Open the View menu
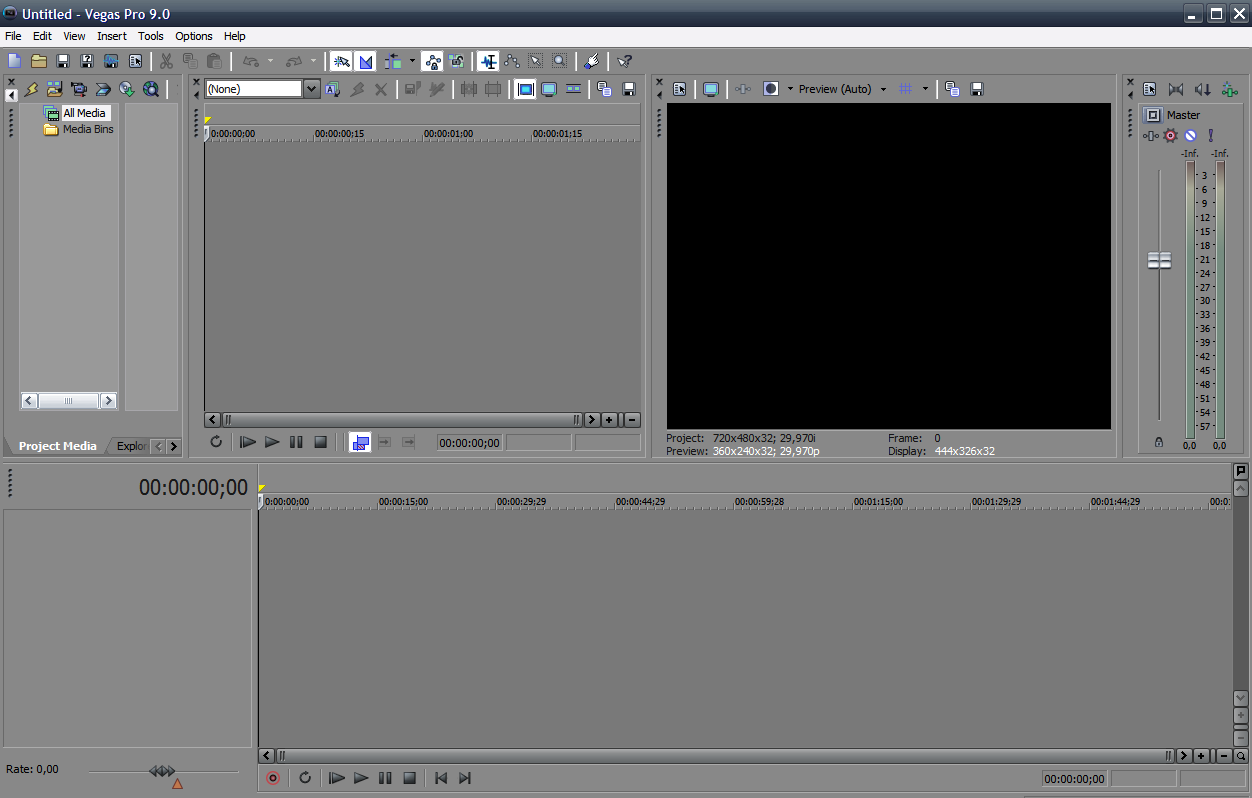Image resolution: width=1252 pixels, height=798 pixels. (x=74, y=36)
